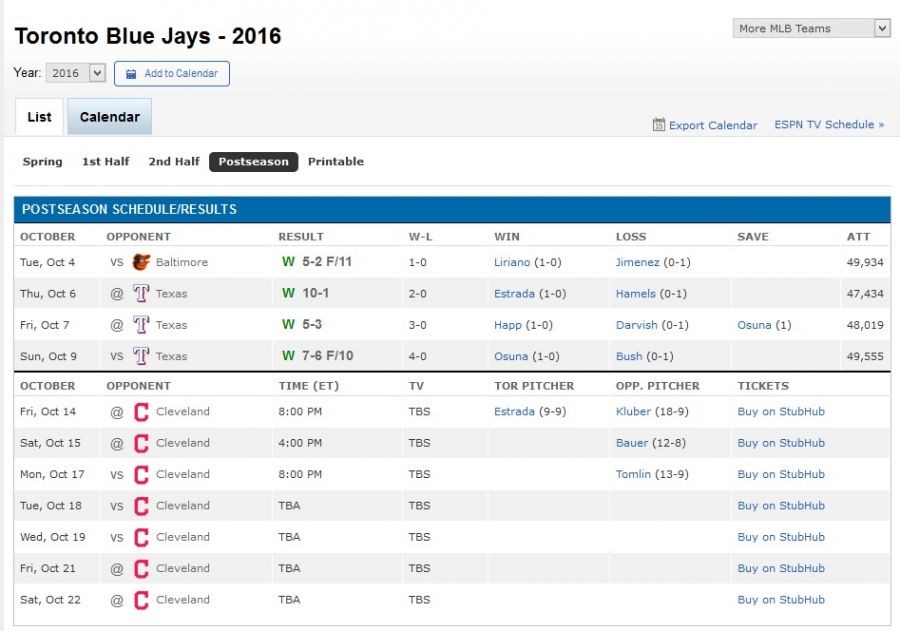The width and height of the screenshot is (900, 631).
Task: Open Liriano player link
Action: point(512,262)
